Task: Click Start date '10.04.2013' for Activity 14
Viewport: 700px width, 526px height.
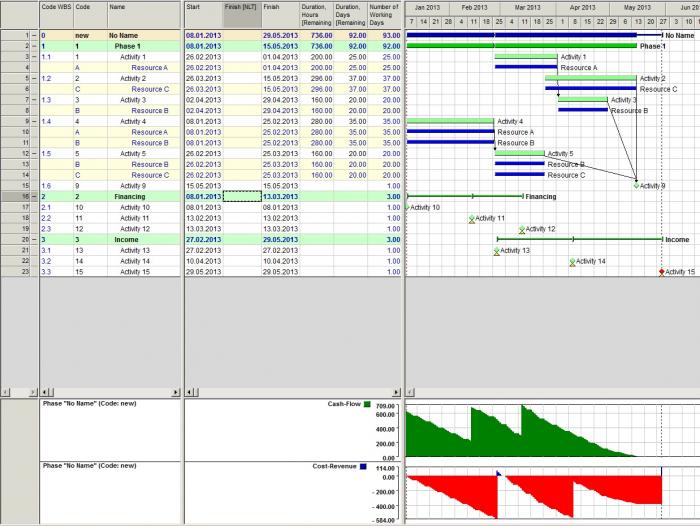Action: [204, 261]
